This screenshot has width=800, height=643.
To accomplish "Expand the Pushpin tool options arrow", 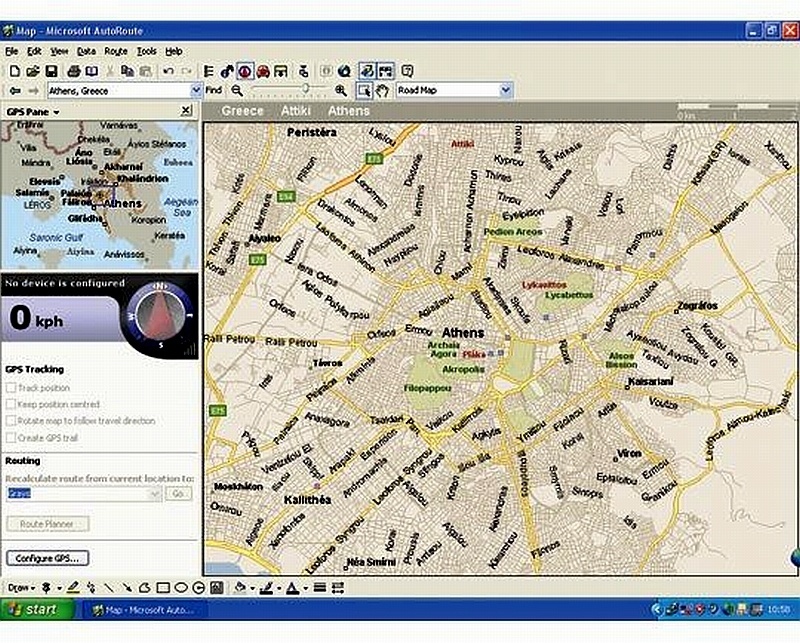I will 59,588.
